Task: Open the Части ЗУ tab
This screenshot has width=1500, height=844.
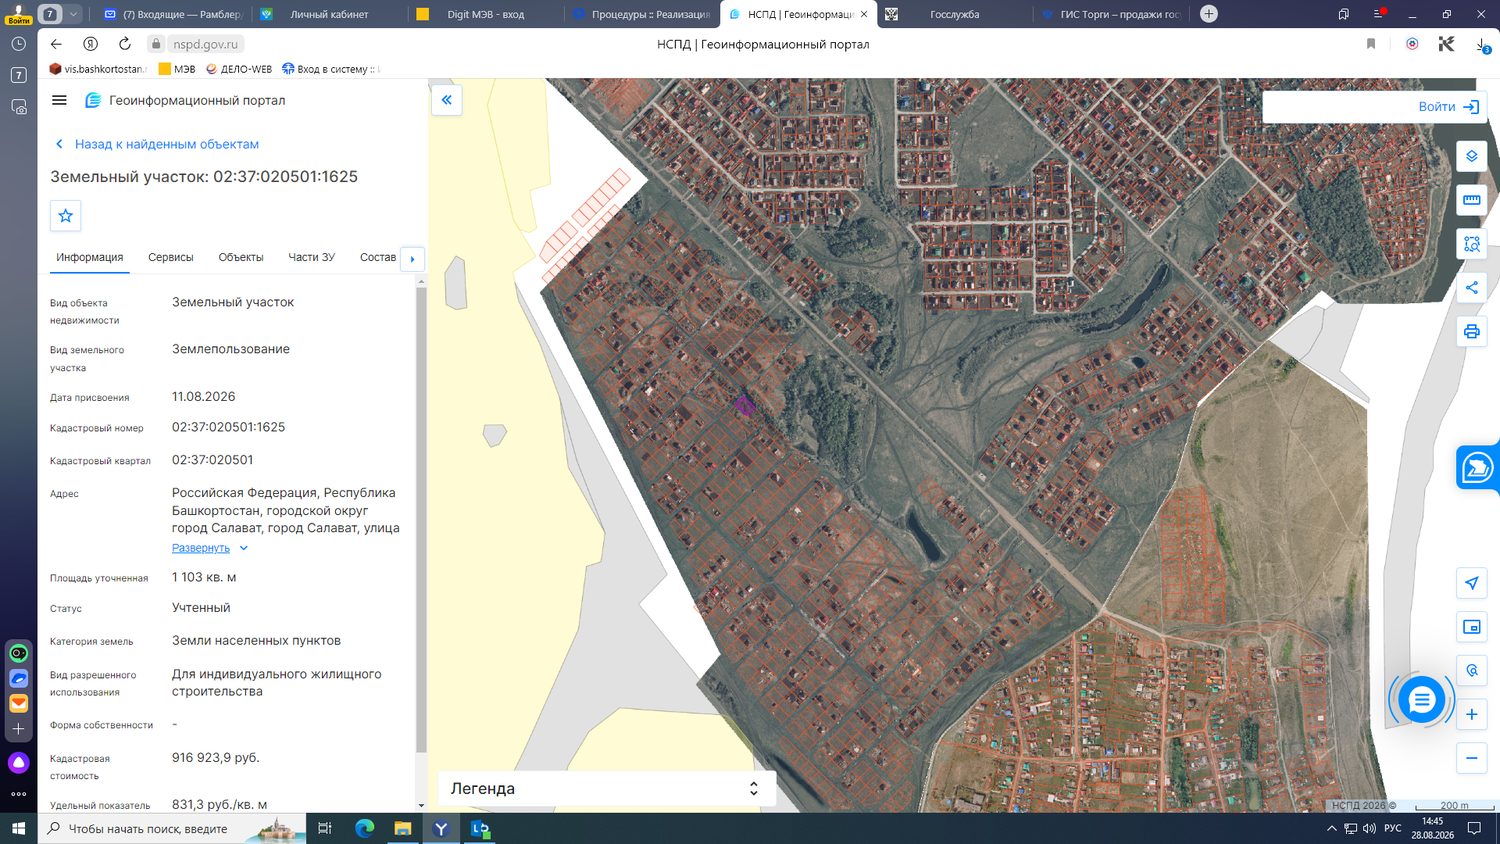Action: click(x=312, y=257)
